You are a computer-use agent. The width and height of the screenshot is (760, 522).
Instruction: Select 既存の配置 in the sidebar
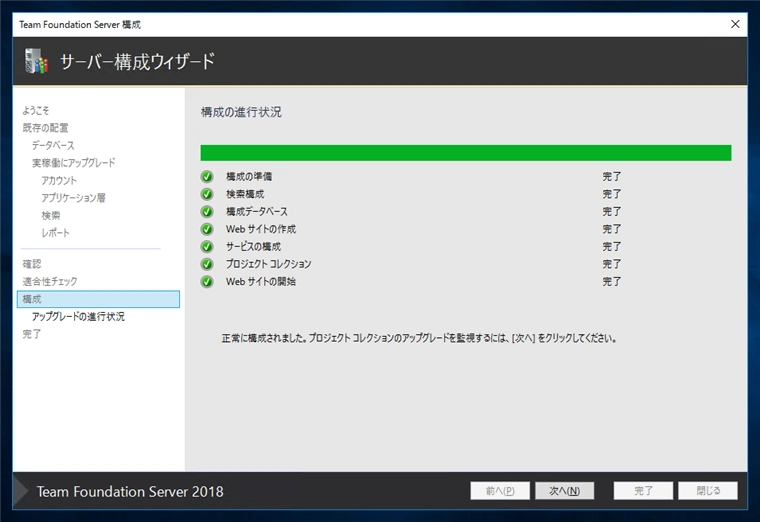point(46,128)
